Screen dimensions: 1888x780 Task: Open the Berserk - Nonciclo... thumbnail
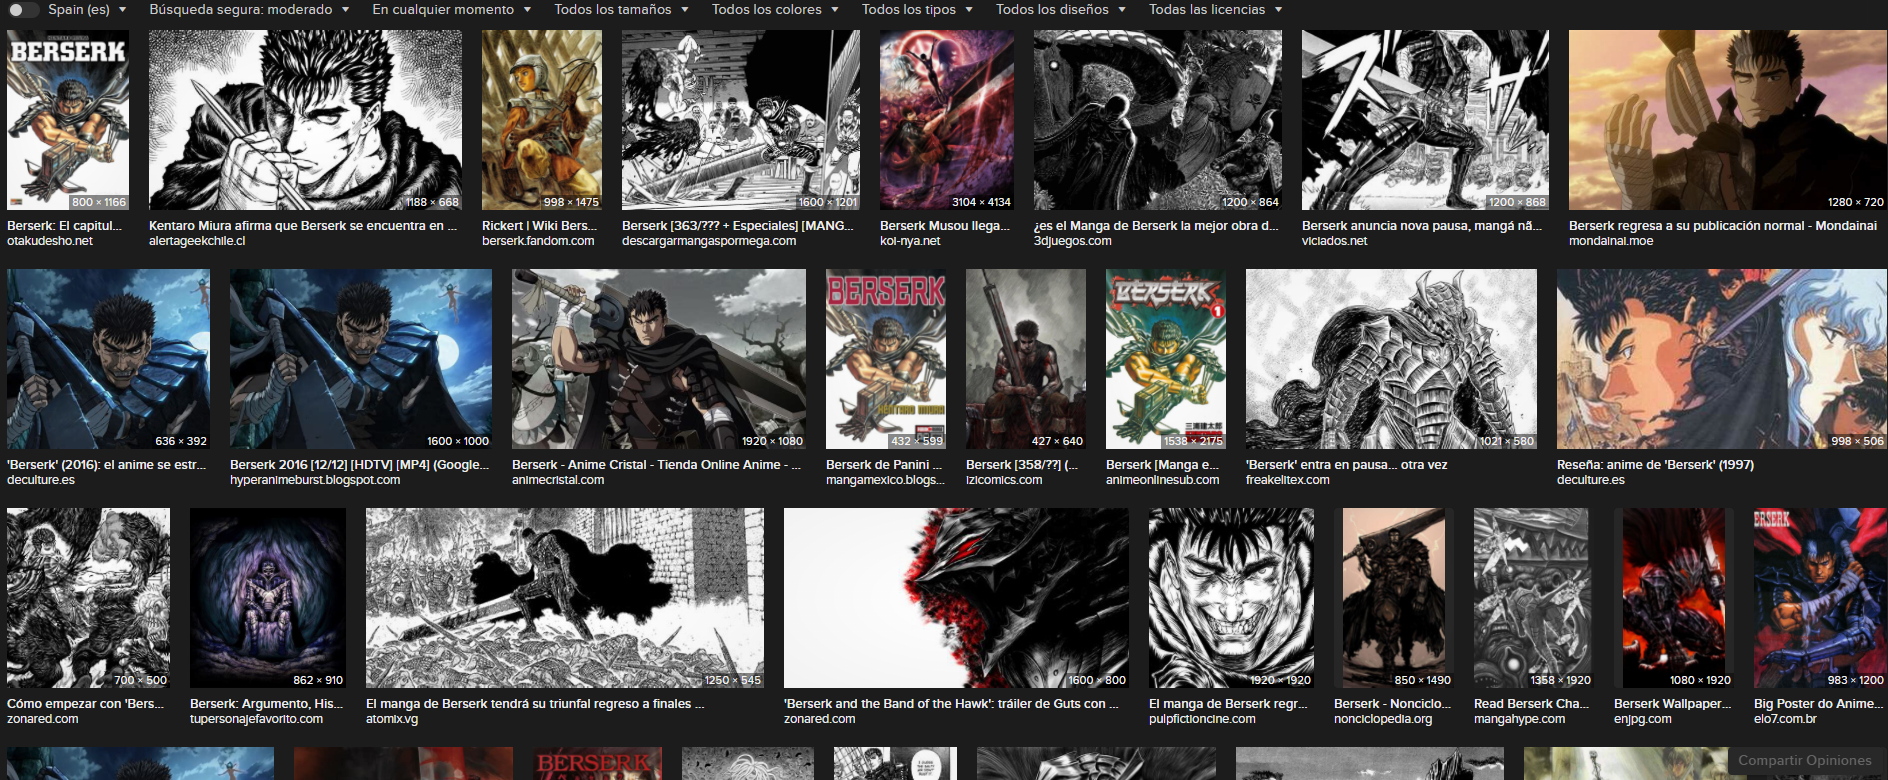pos(1394,598)
